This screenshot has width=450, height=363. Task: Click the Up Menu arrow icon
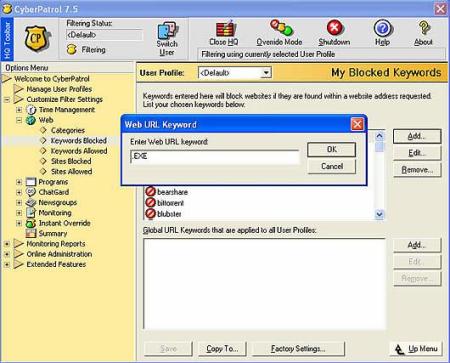click(x=400, y=349)
